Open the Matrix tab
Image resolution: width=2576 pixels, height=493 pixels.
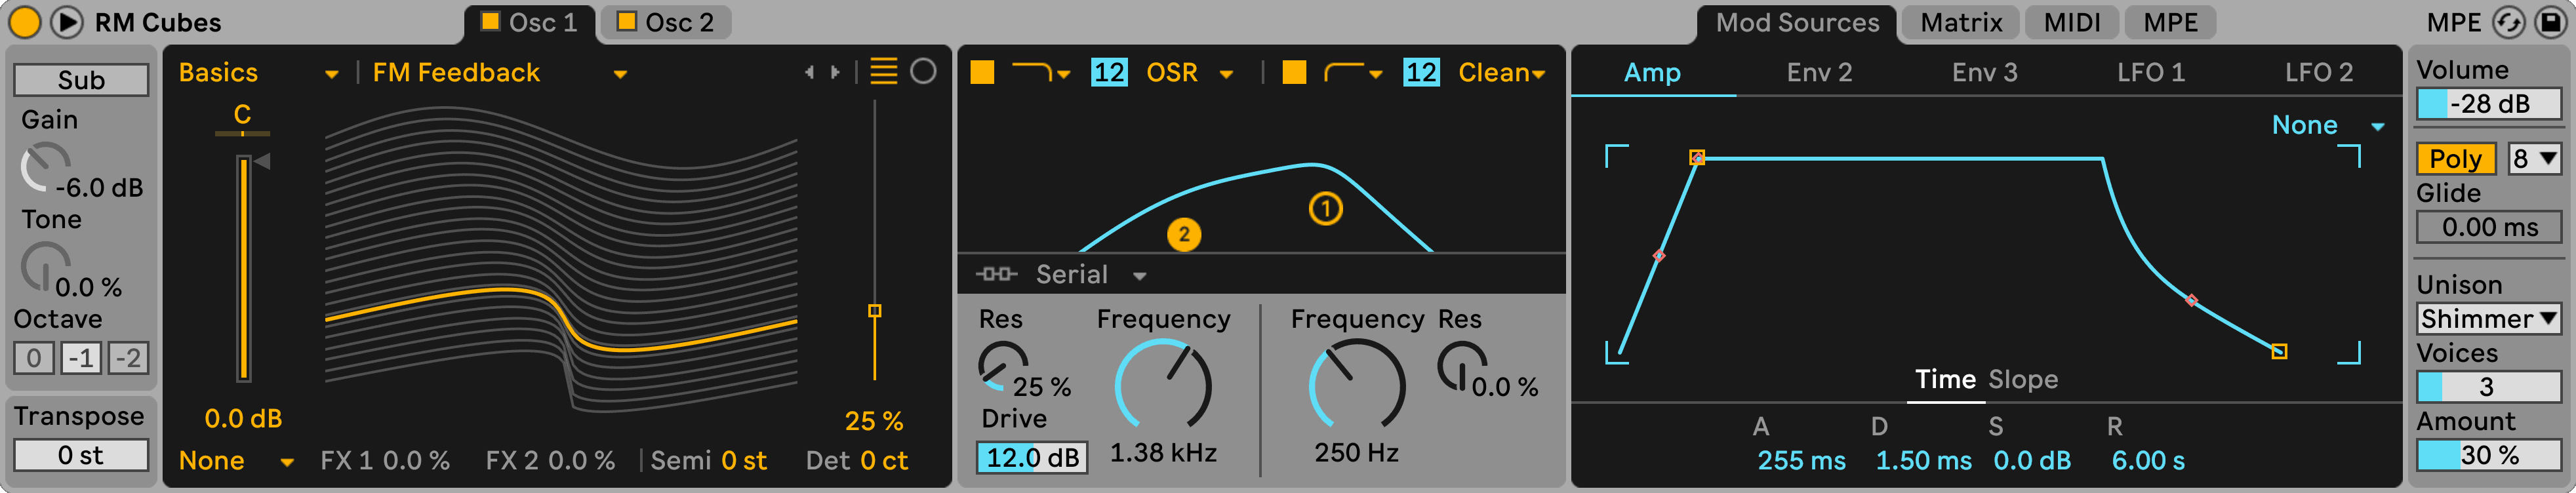coord(1960,22)
